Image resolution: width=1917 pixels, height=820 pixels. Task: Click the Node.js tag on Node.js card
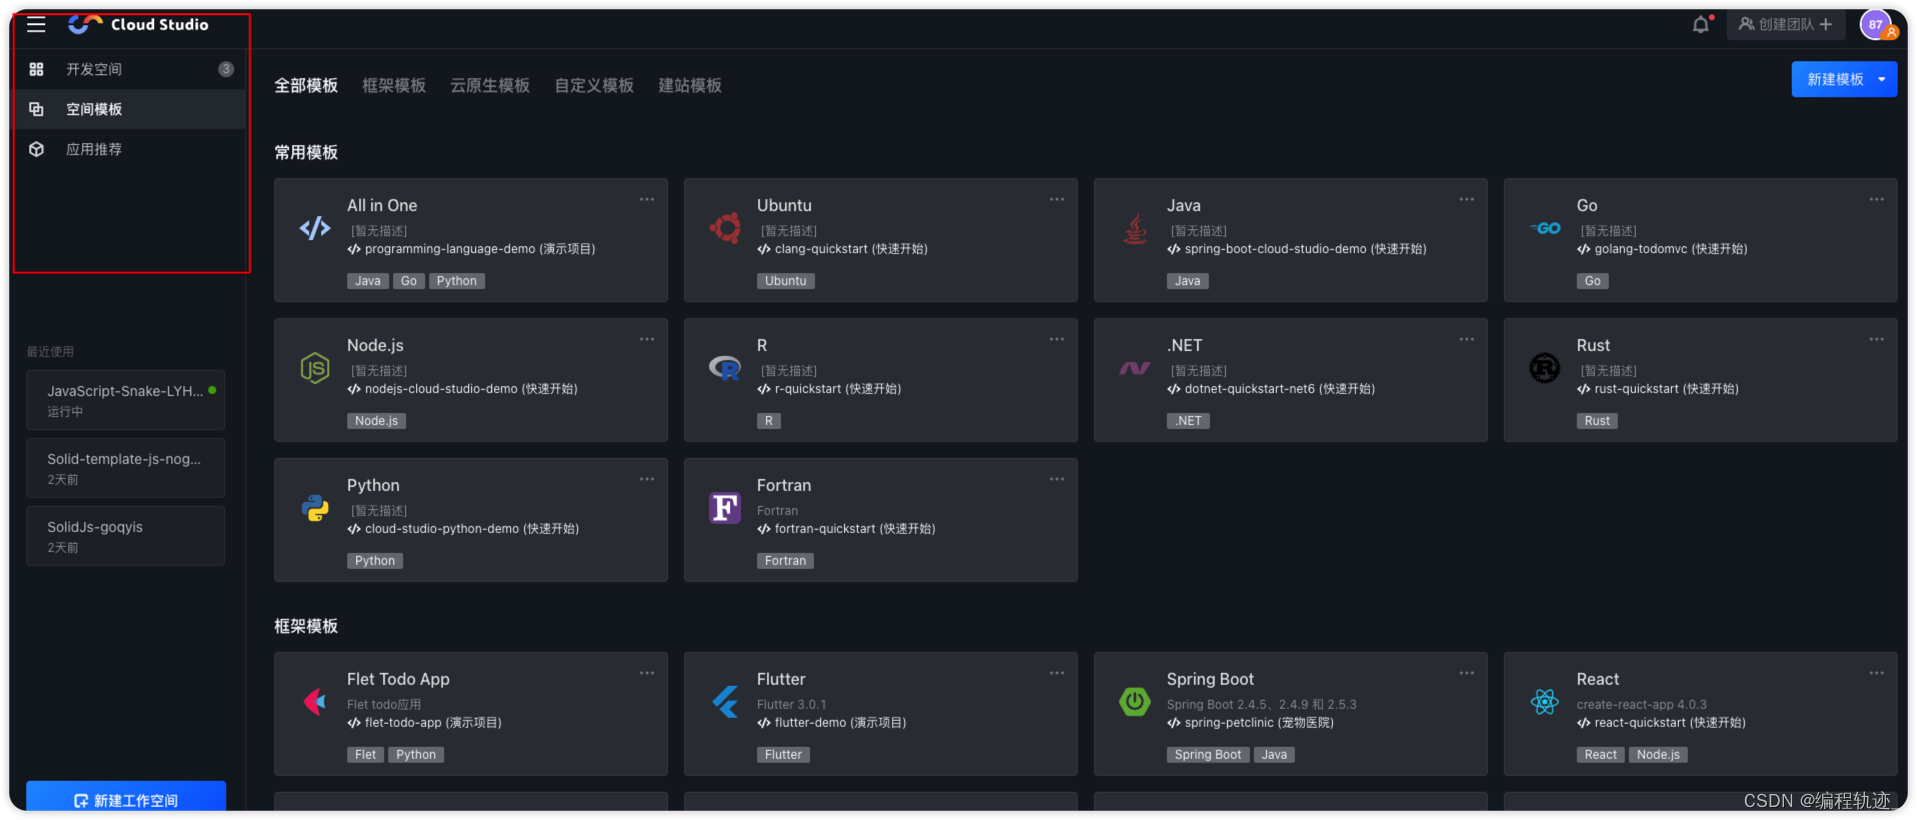click(x=376, y=421)
